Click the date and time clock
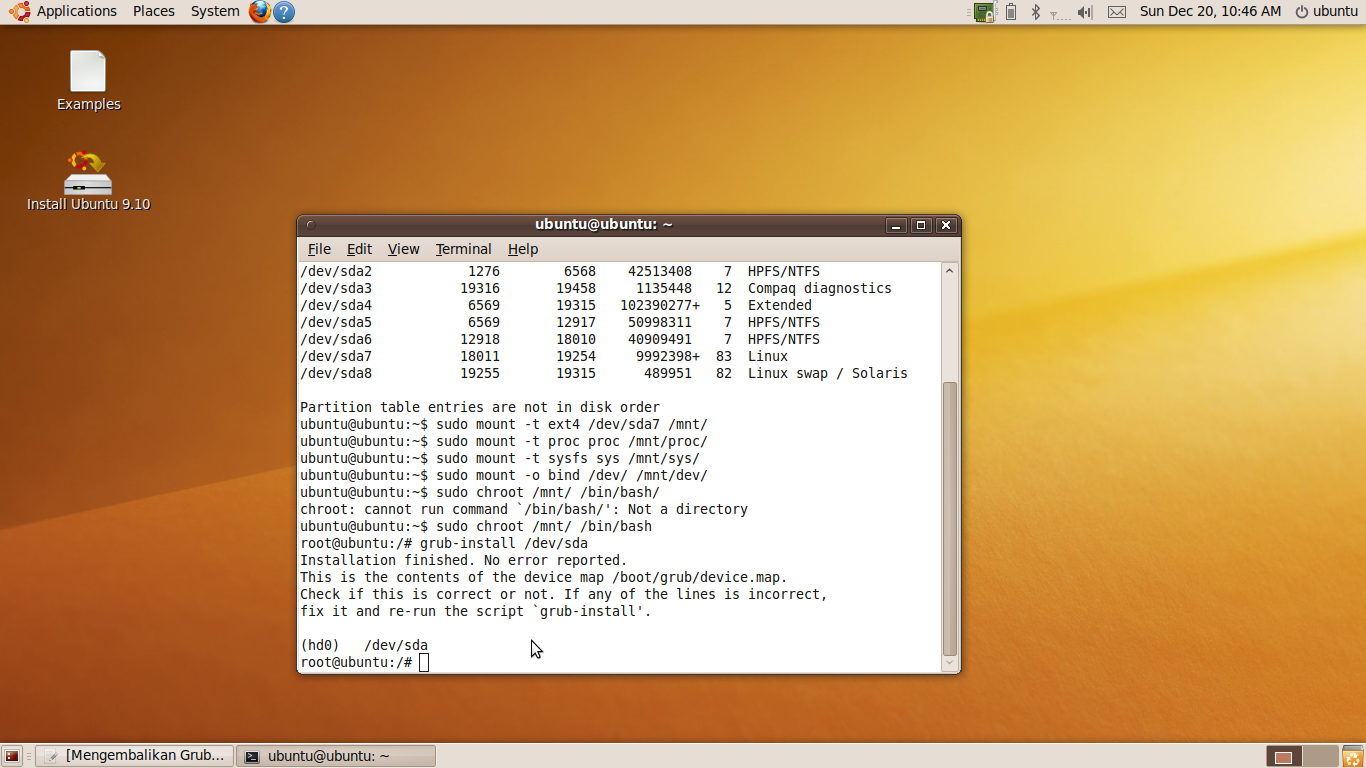The width and height of the screenshot is (1366, 768). [1210, 11]
